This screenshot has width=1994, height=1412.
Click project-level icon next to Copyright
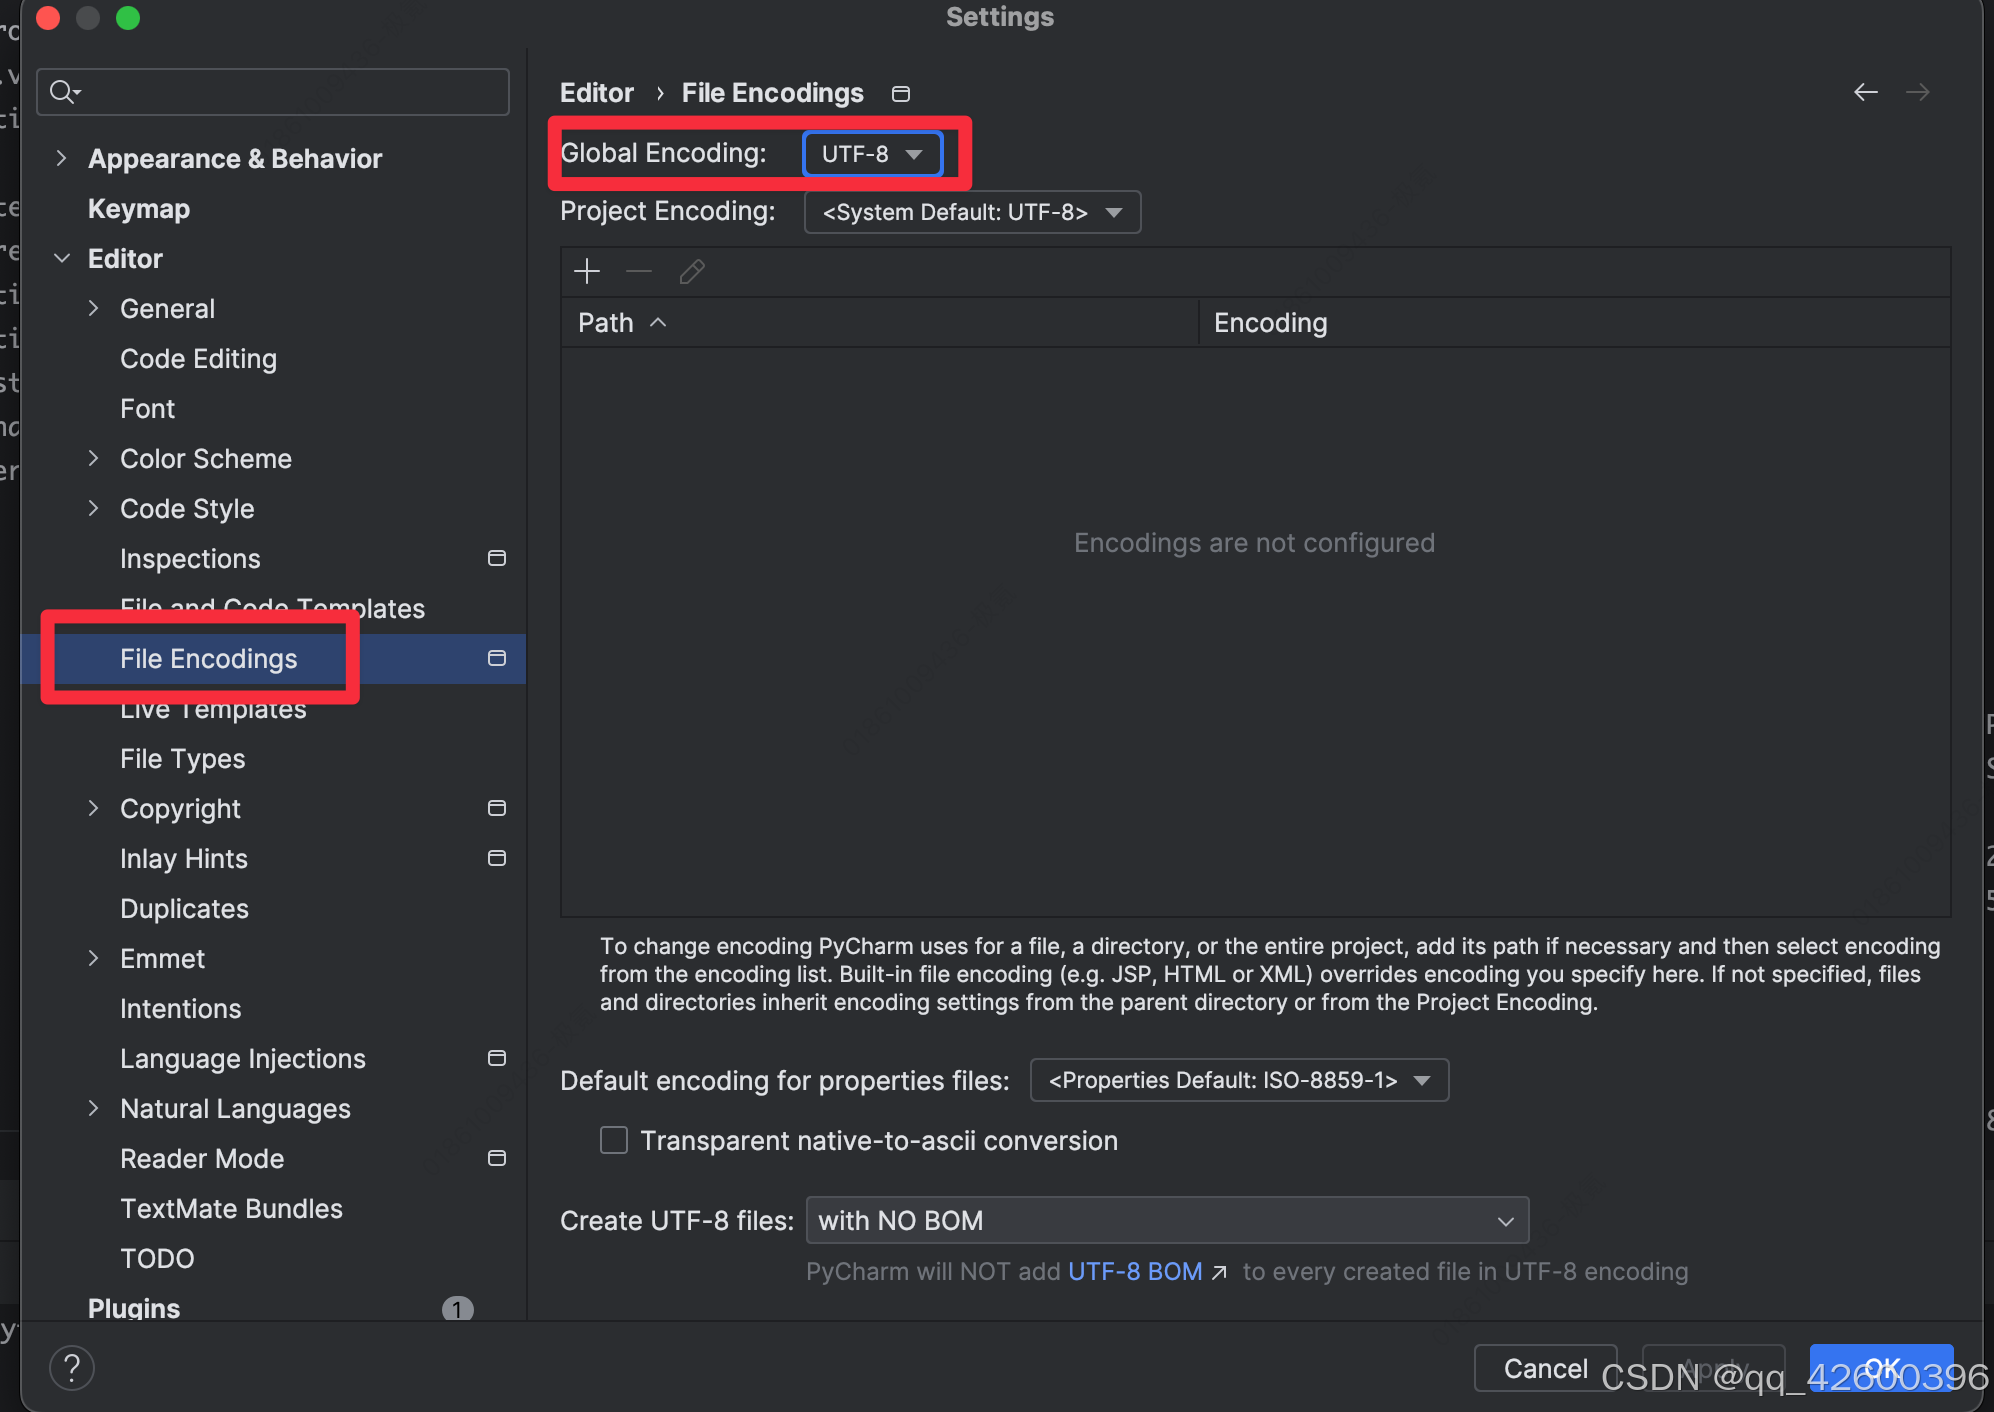(496, 808)
